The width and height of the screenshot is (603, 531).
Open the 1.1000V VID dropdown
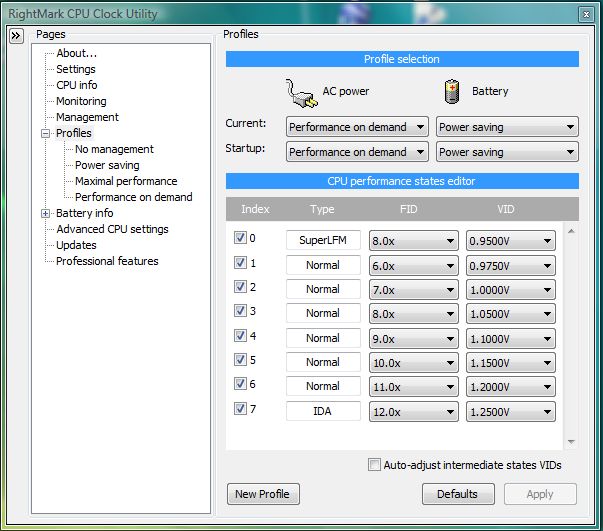511,339
